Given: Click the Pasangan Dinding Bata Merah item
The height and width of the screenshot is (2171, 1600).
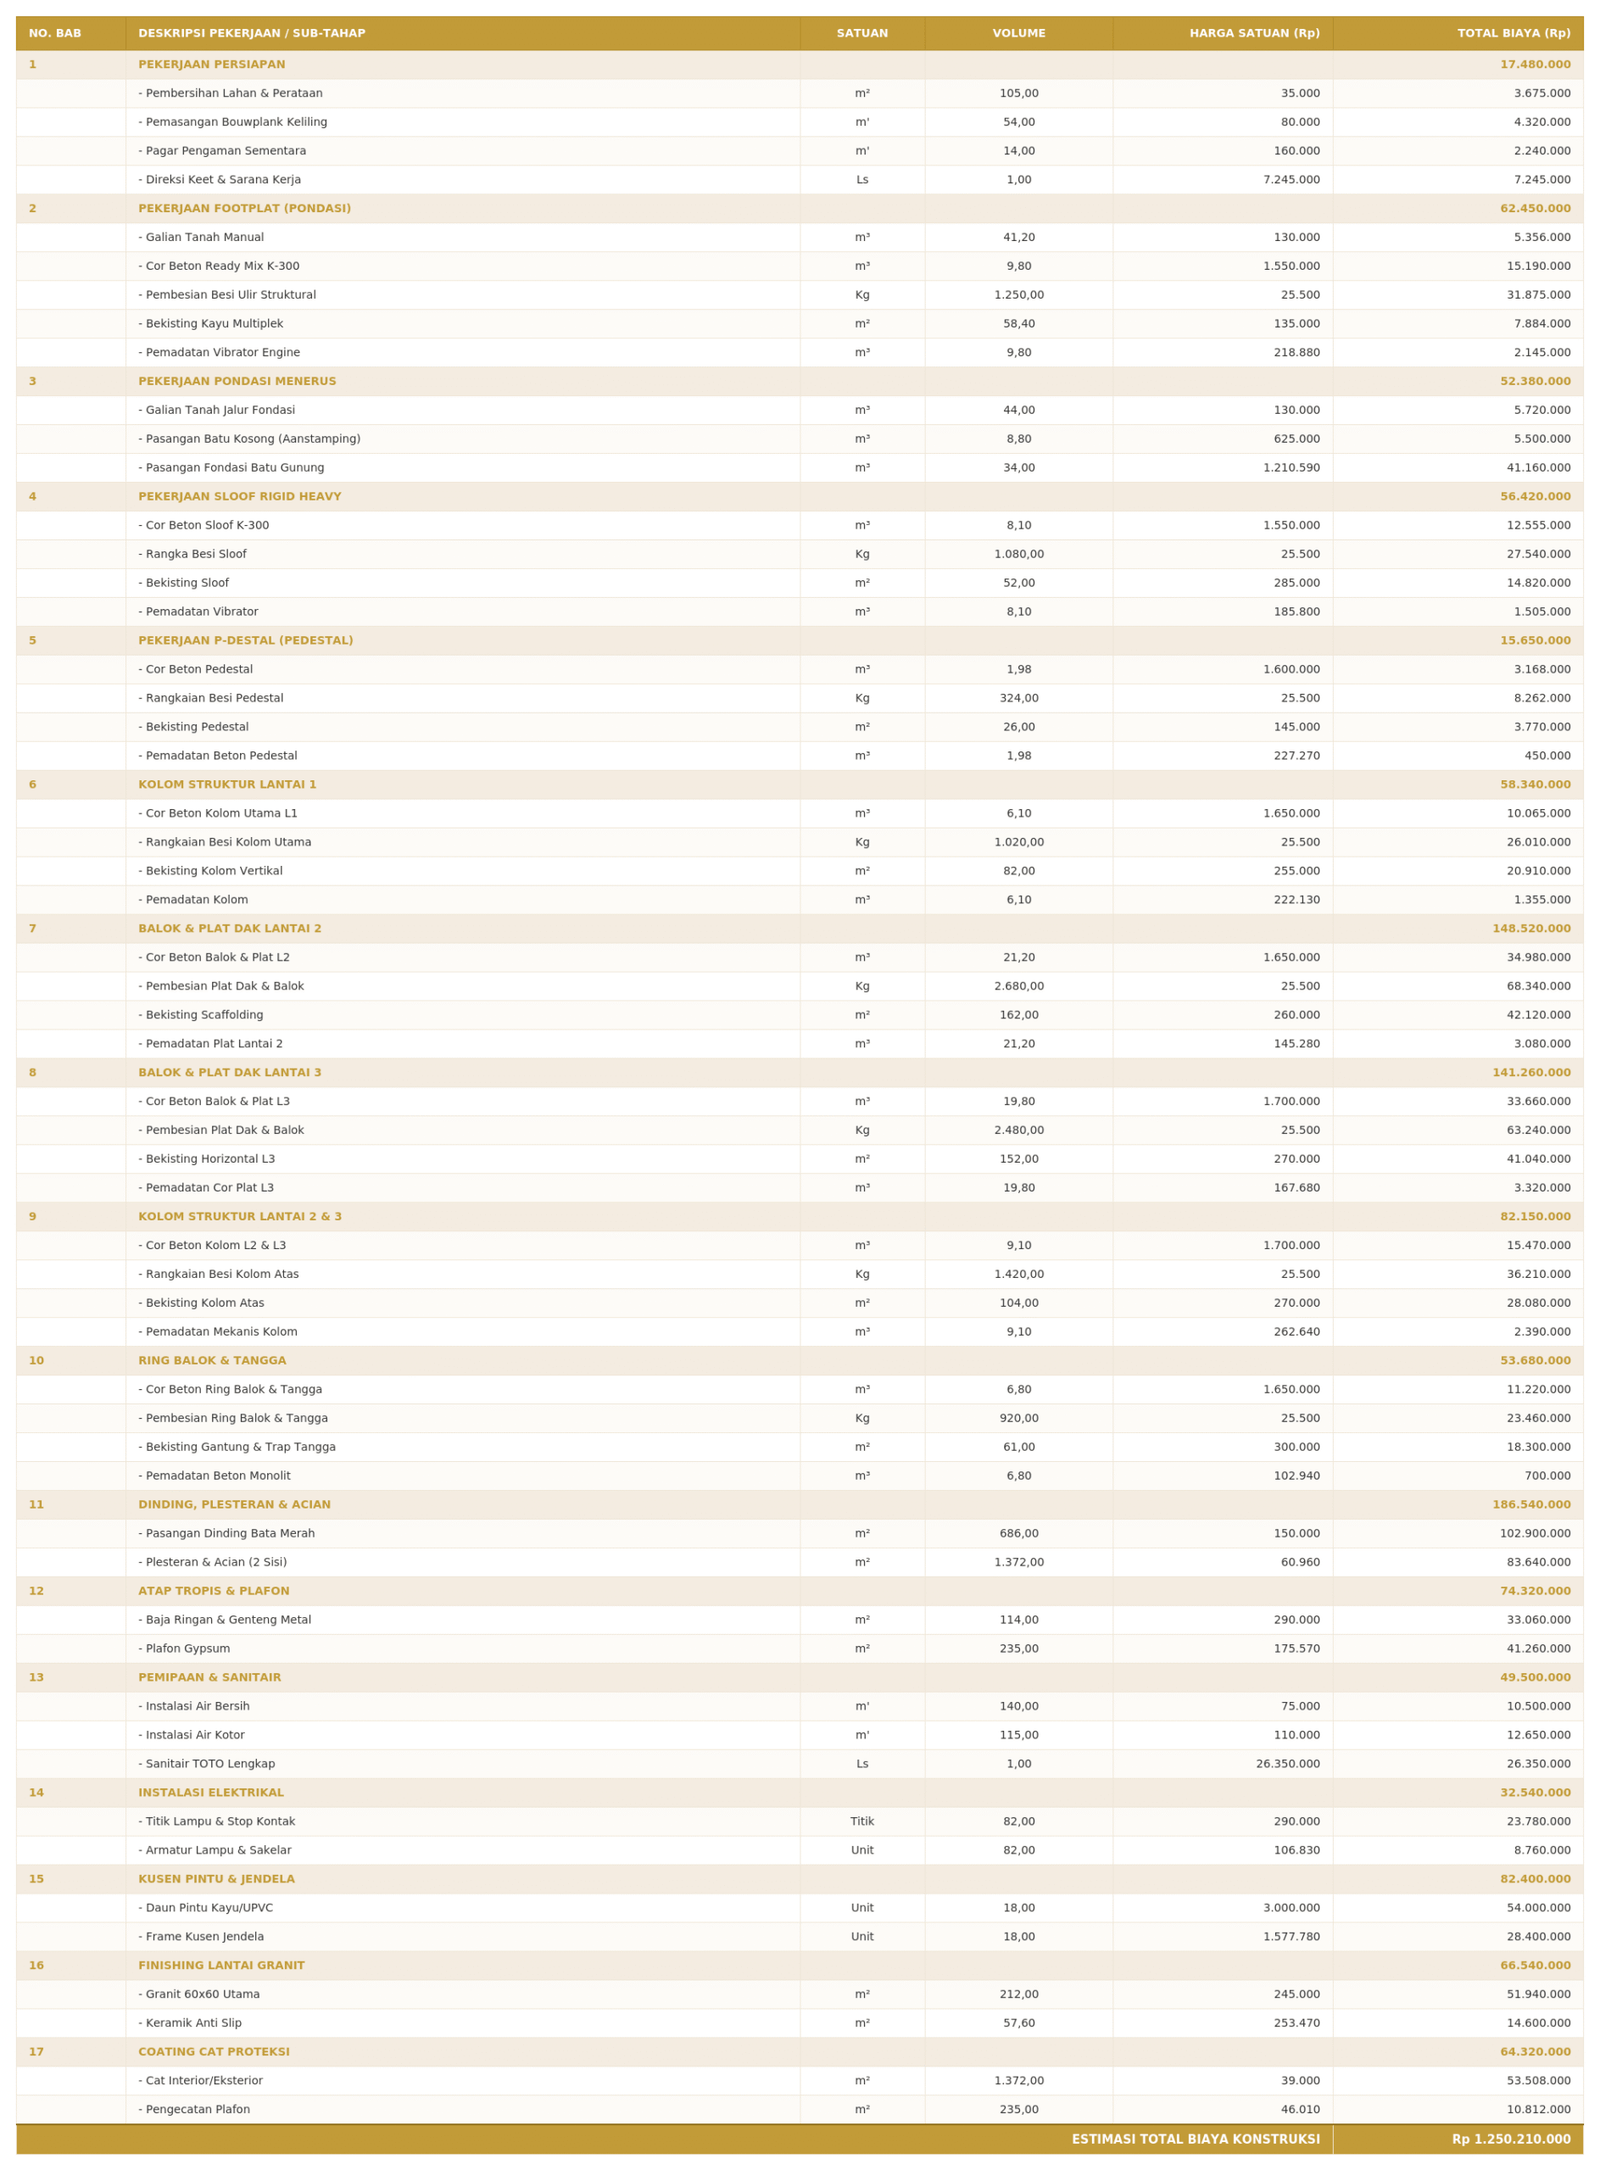Looking at the screenshot, I should 226,1533.
